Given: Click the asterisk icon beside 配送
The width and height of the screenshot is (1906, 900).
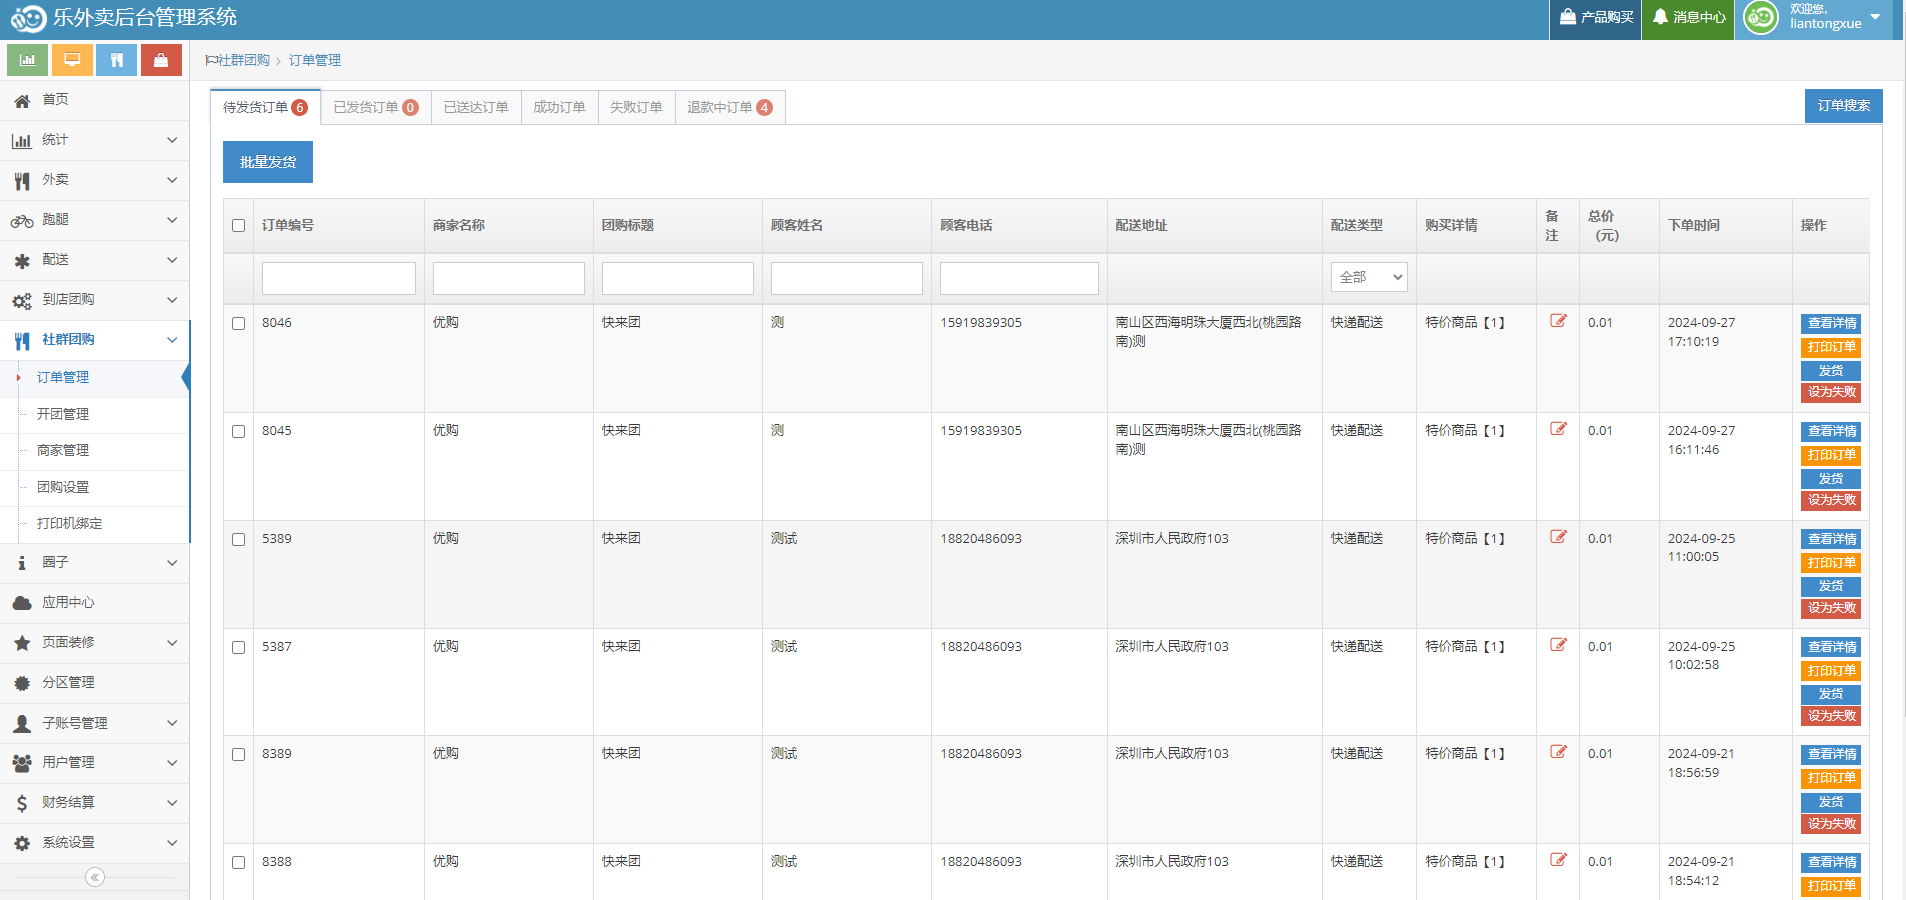Looking at the screenshot, I should (22, 260).
